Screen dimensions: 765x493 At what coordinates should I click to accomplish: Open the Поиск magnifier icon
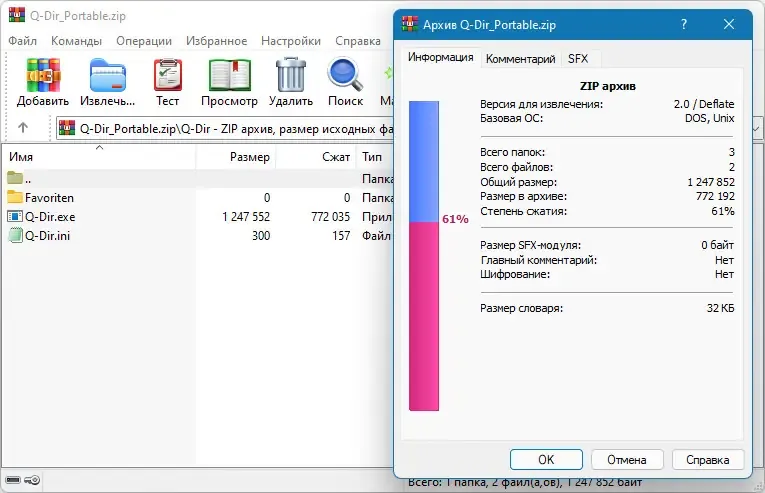345,75
